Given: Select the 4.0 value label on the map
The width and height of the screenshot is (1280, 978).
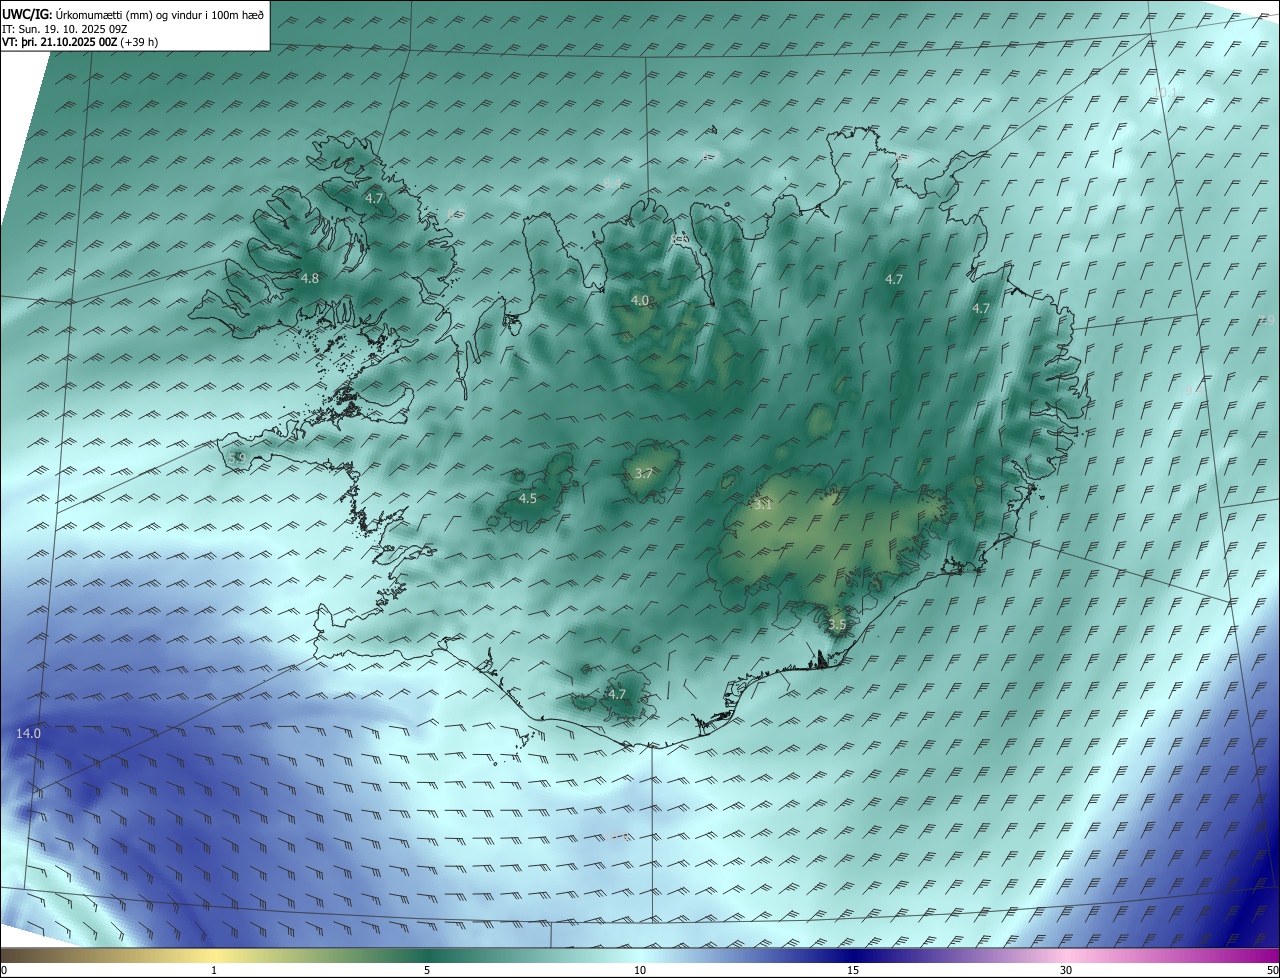Looking at the screenshot, I should pyautogui.click(x=640, y=300).
